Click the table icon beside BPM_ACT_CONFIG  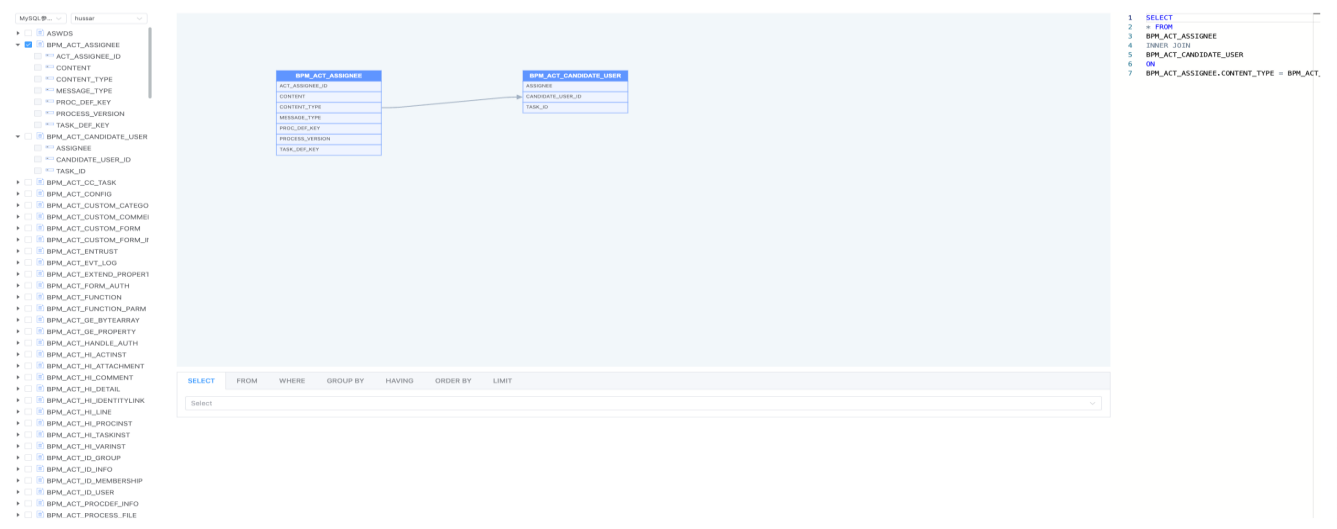[40, 194]
